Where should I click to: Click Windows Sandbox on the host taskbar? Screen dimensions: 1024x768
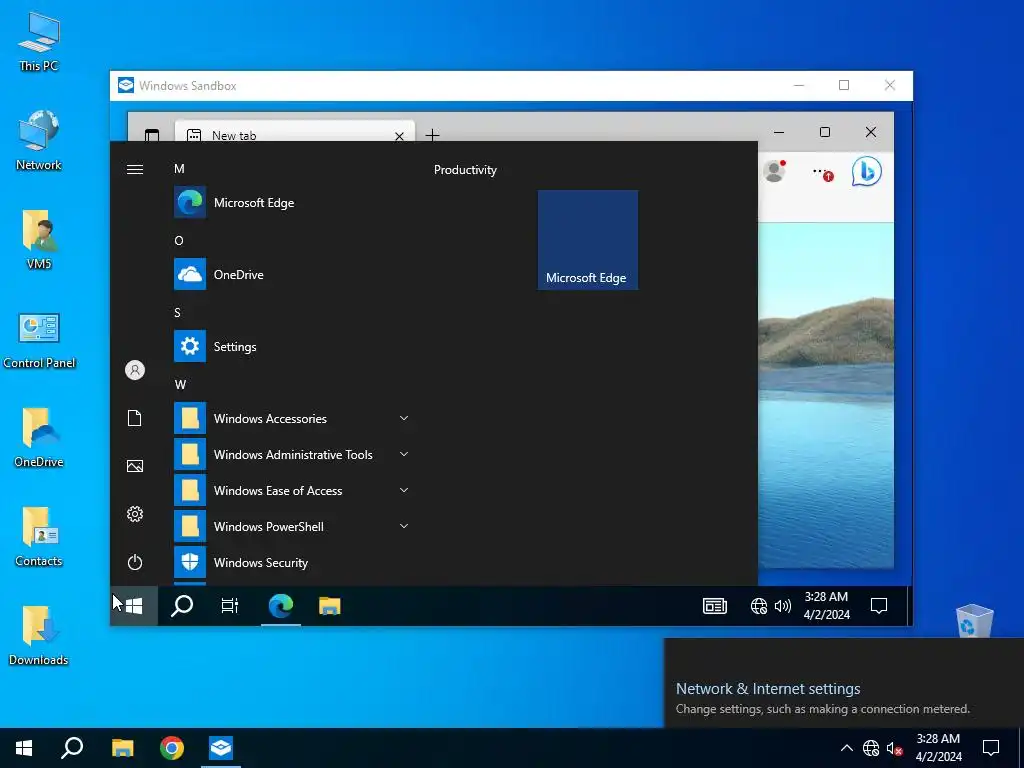[x=221, y=748]
